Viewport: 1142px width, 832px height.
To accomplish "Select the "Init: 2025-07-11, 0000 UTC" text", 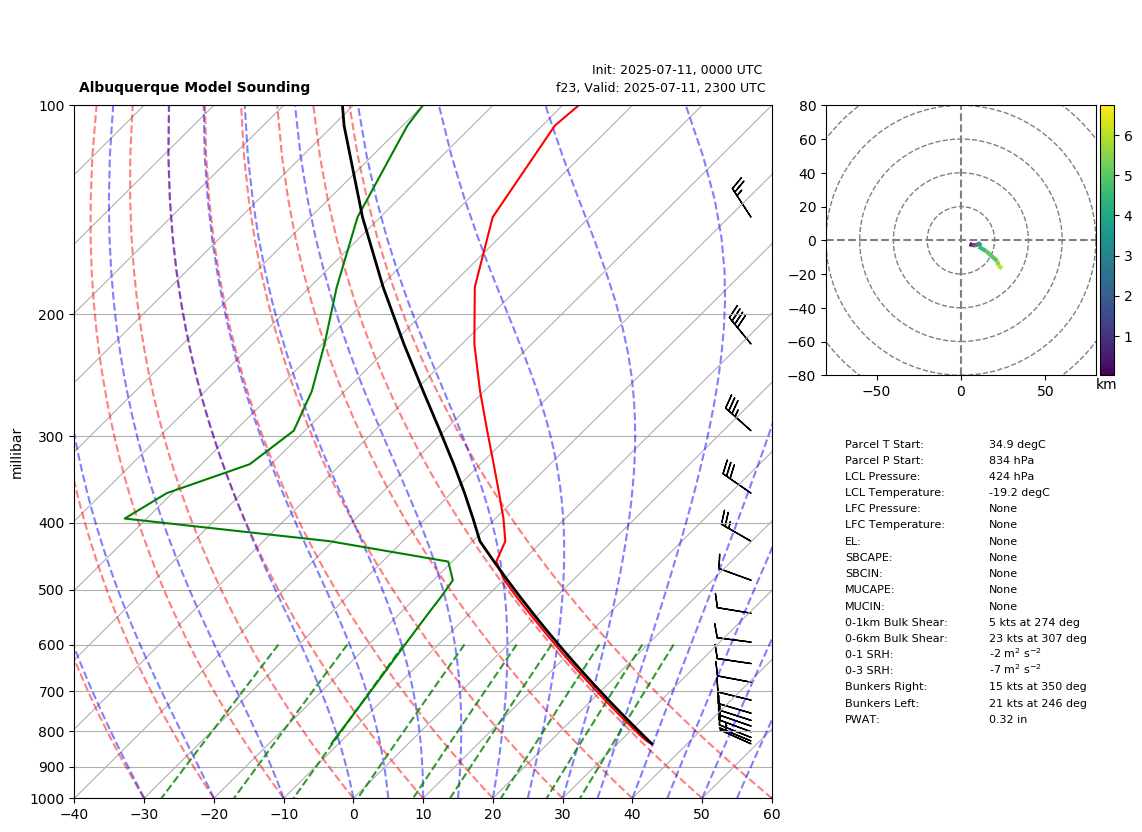I will click(677, 70).
